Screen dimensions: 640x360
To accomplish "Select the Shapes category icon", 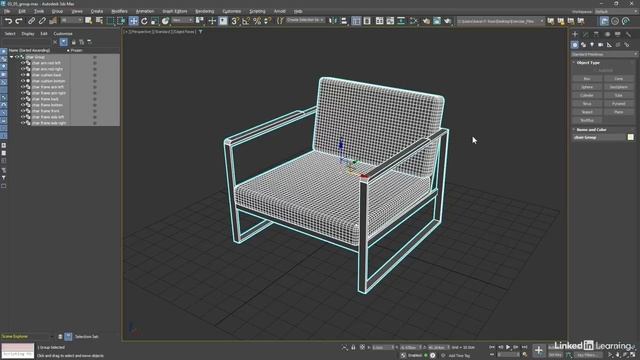I will pyautogui.click(x=584, y=44).
